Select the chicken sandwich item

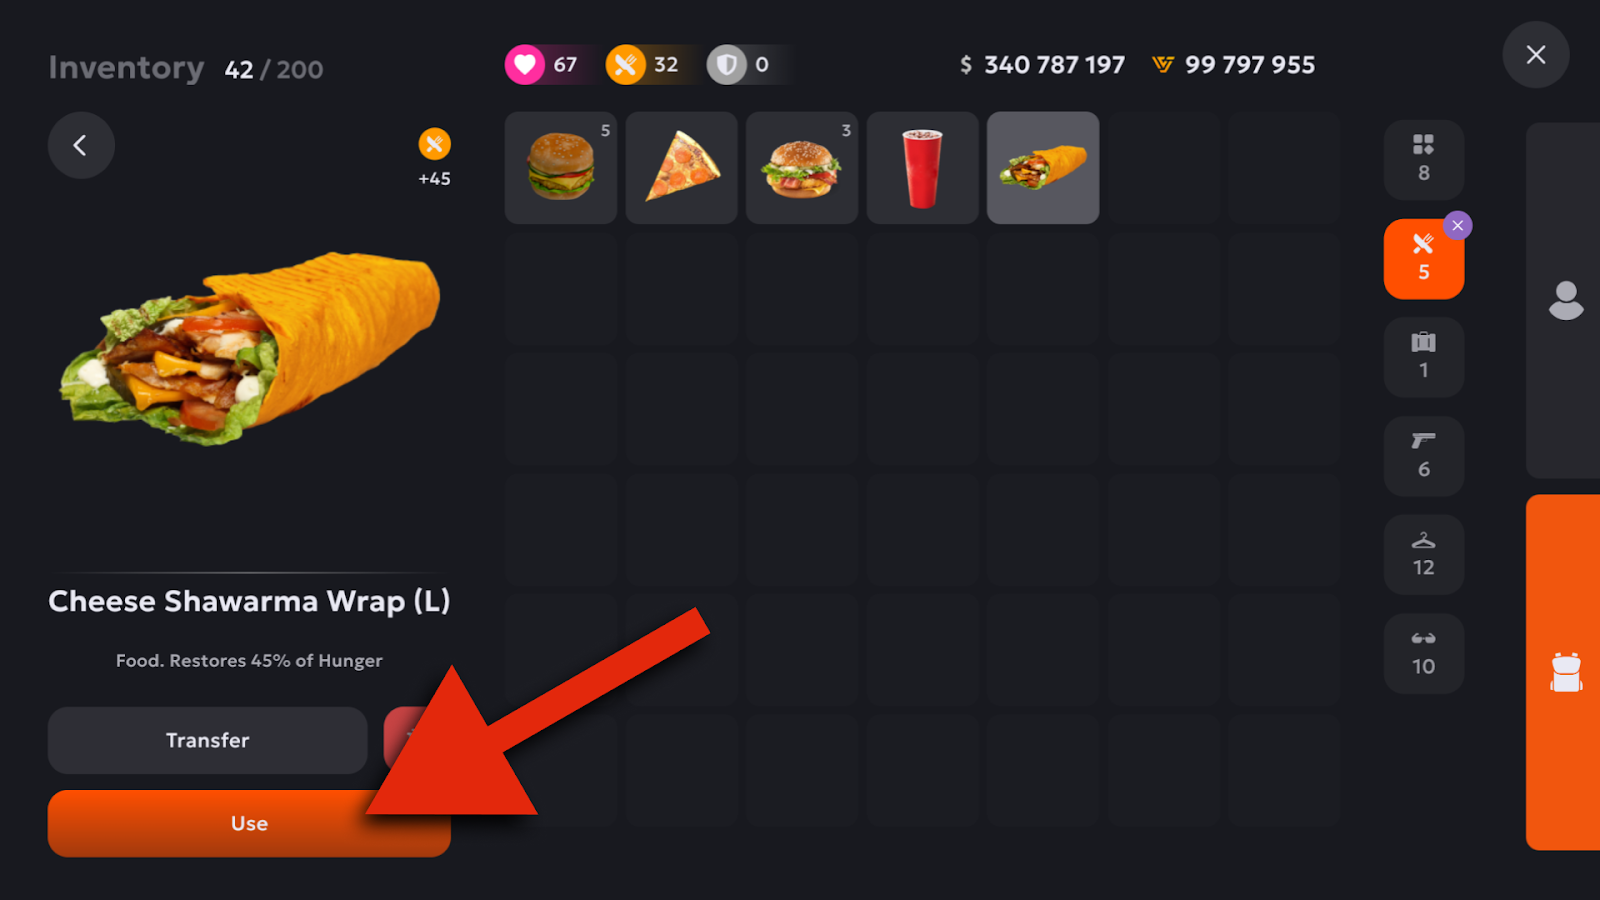[x=802, y=168]
